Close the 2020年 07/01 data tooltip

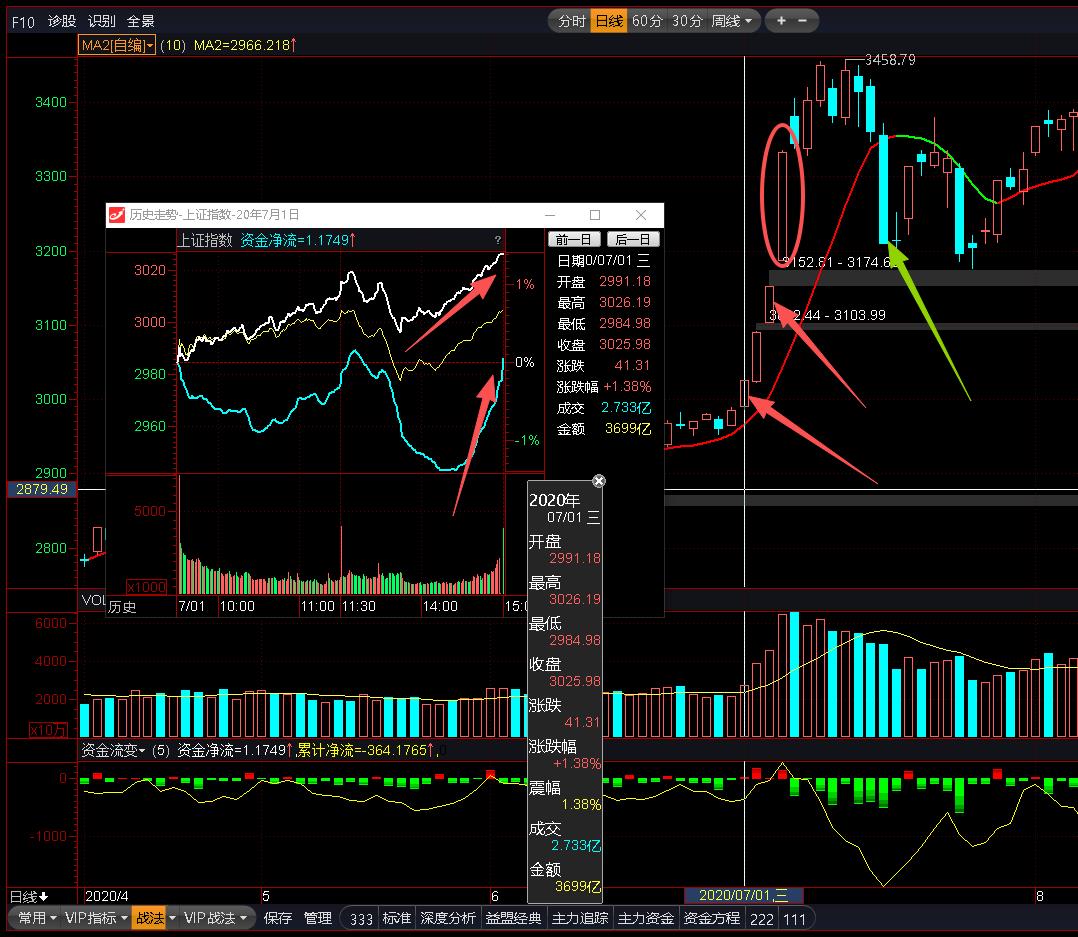click(598, 481)
